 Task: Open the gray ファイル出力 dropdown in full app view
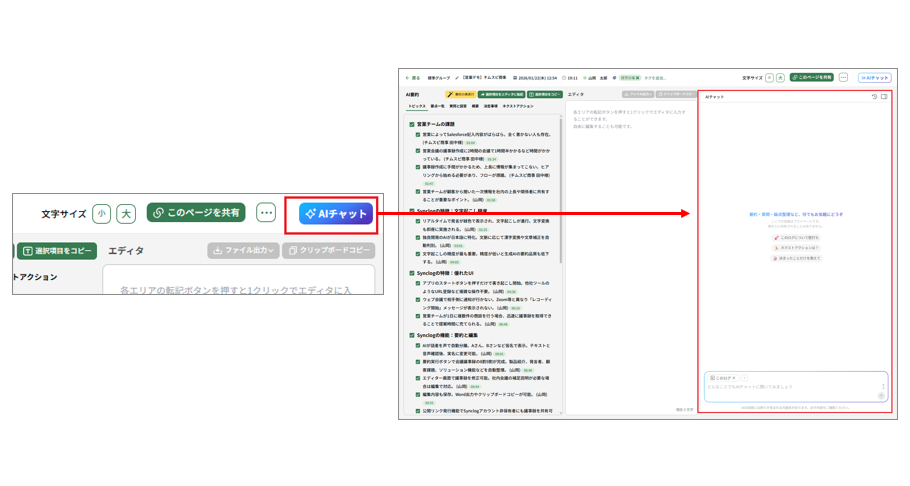(x=638, y=94)
